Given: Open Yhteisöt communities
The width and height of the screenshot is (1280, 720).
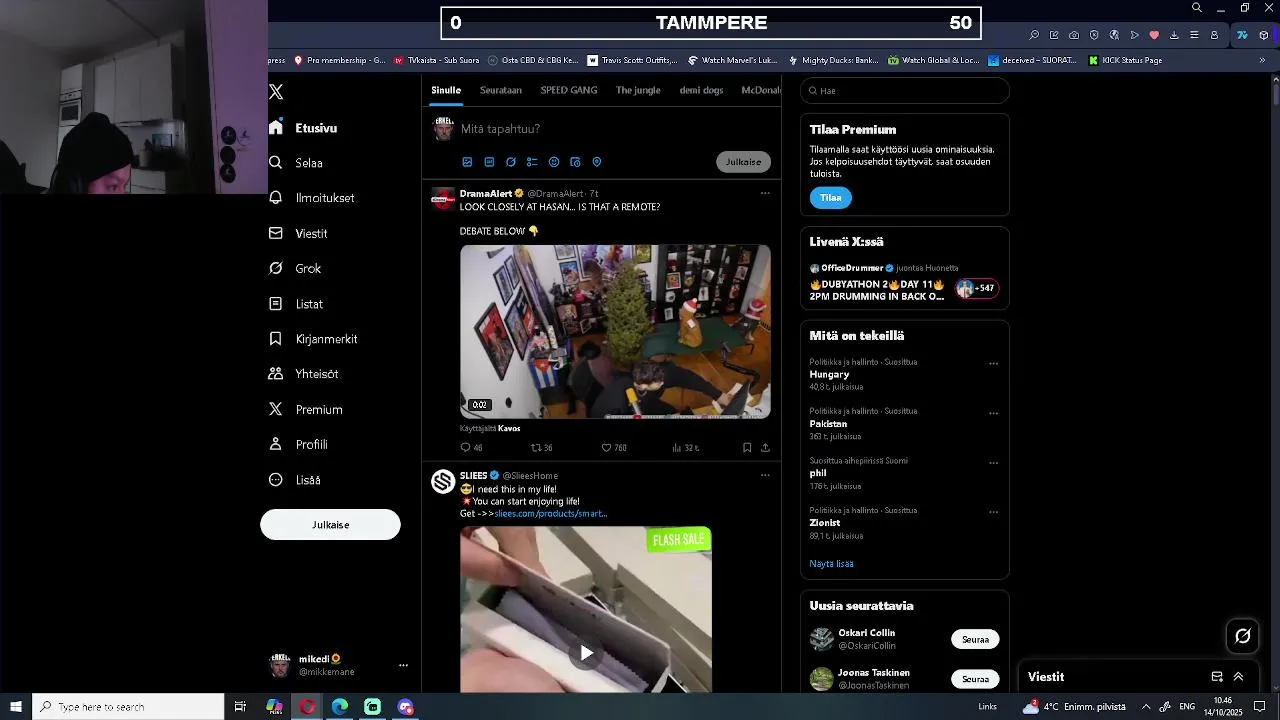Looking at the screenshot, I should point(304,374).
